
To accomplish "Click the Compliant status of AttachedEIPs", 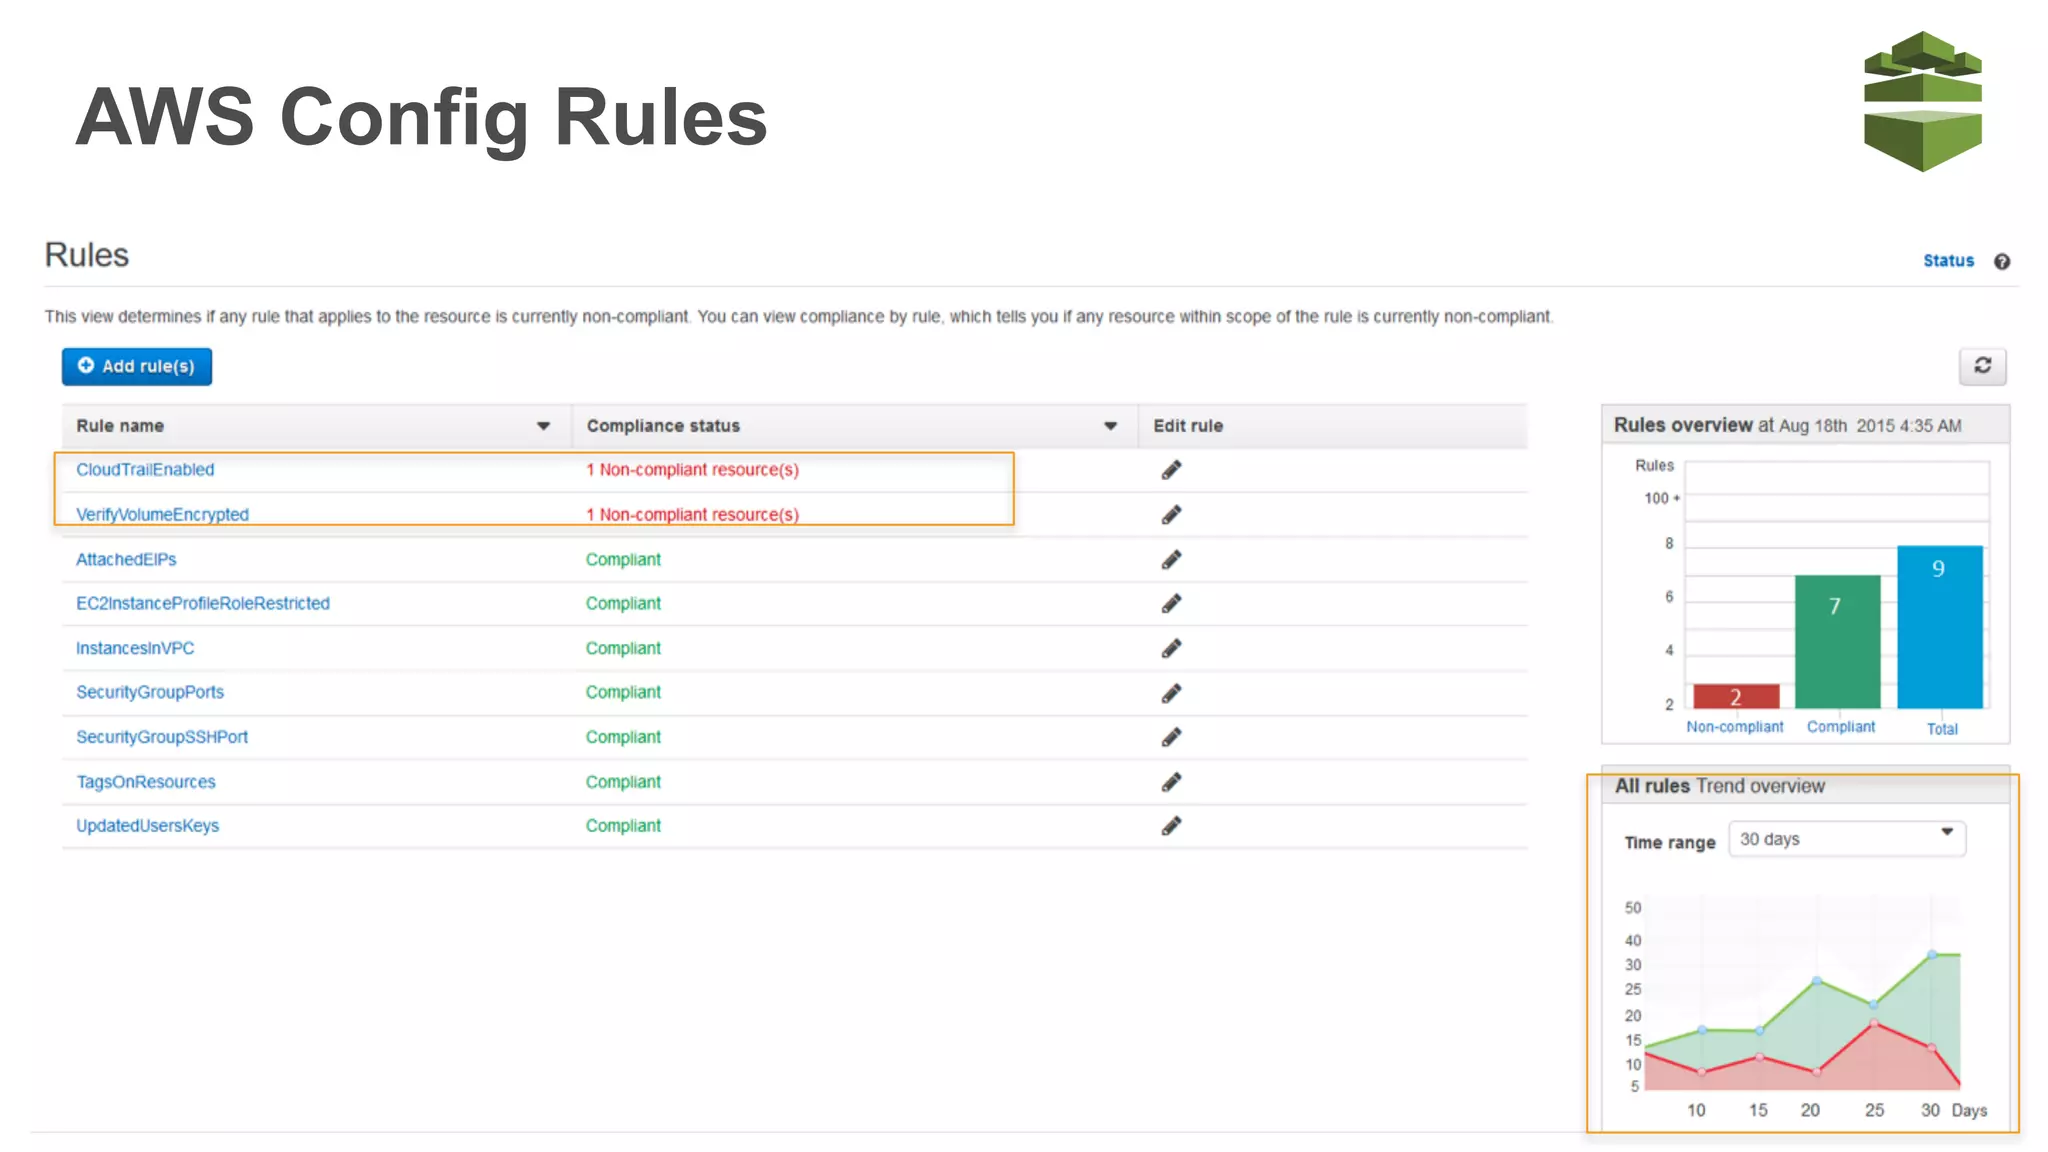I will [623, 559].
